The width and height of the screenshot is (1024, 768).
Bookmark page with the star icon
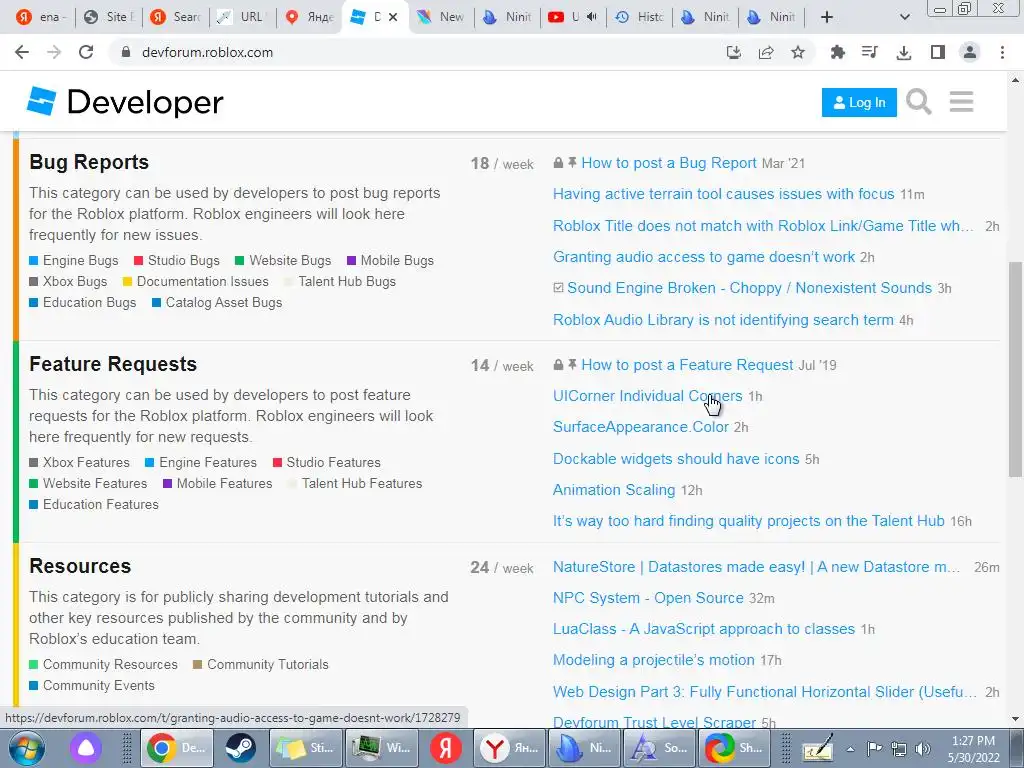click(797, 52)
